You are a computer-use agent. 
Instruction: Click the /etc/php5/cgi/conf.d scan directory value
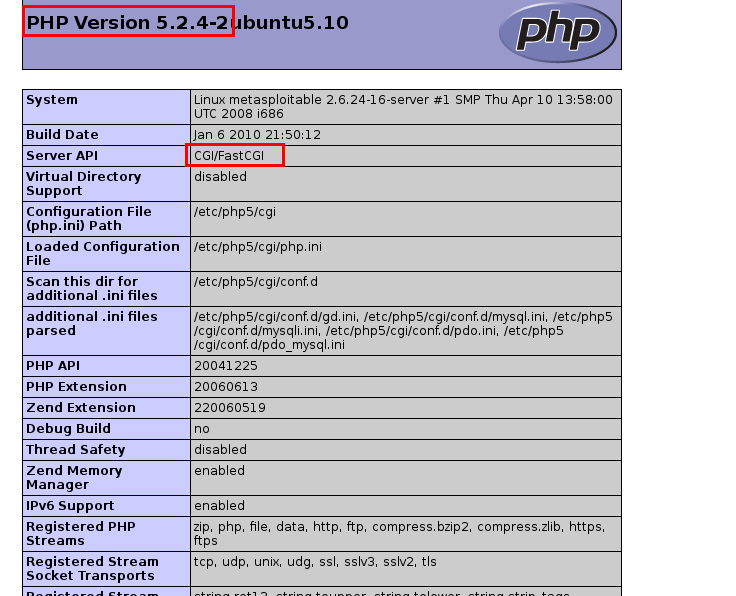click(x=256, y=281)
